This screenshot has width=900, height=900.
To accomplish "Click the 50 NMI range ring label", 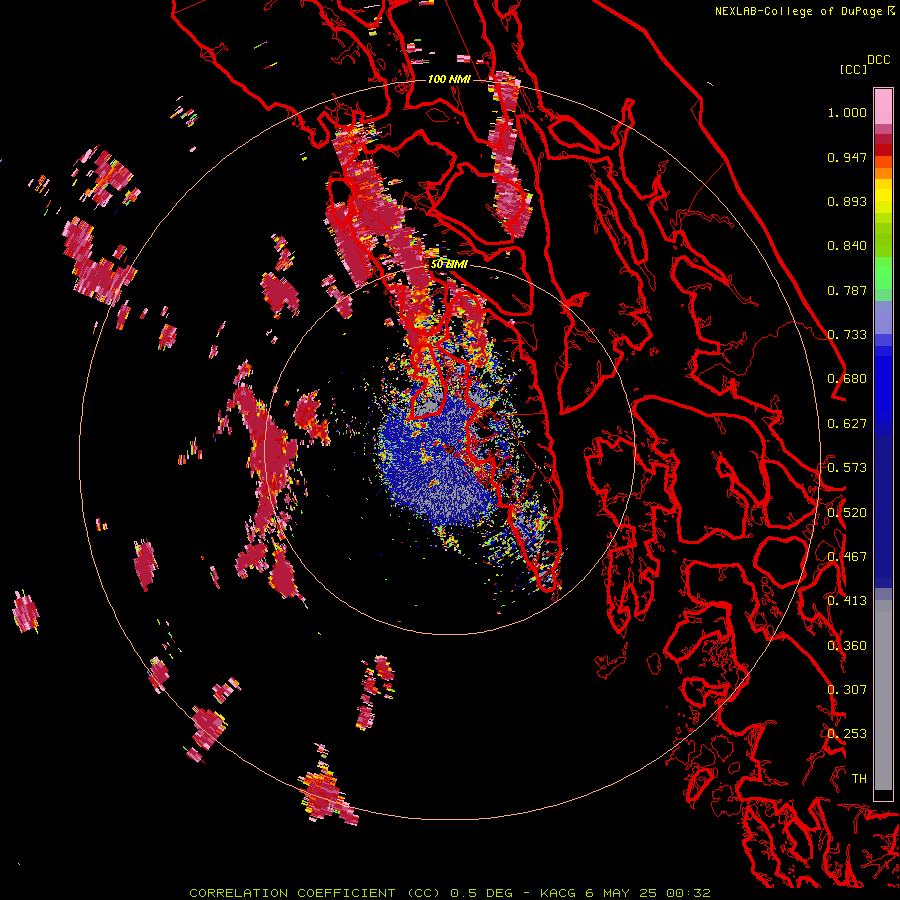I will click(x=449, y=264).
